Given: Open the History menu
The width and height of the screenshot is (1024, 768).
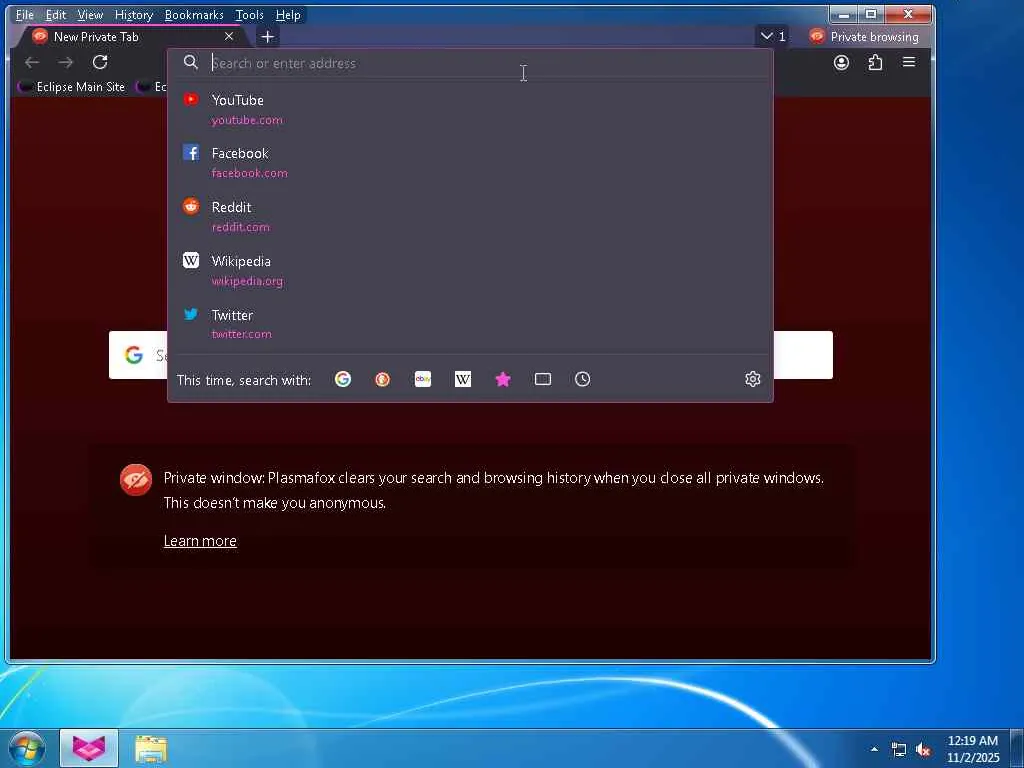Looking at the screenshot, I should [x=134, y=14].
